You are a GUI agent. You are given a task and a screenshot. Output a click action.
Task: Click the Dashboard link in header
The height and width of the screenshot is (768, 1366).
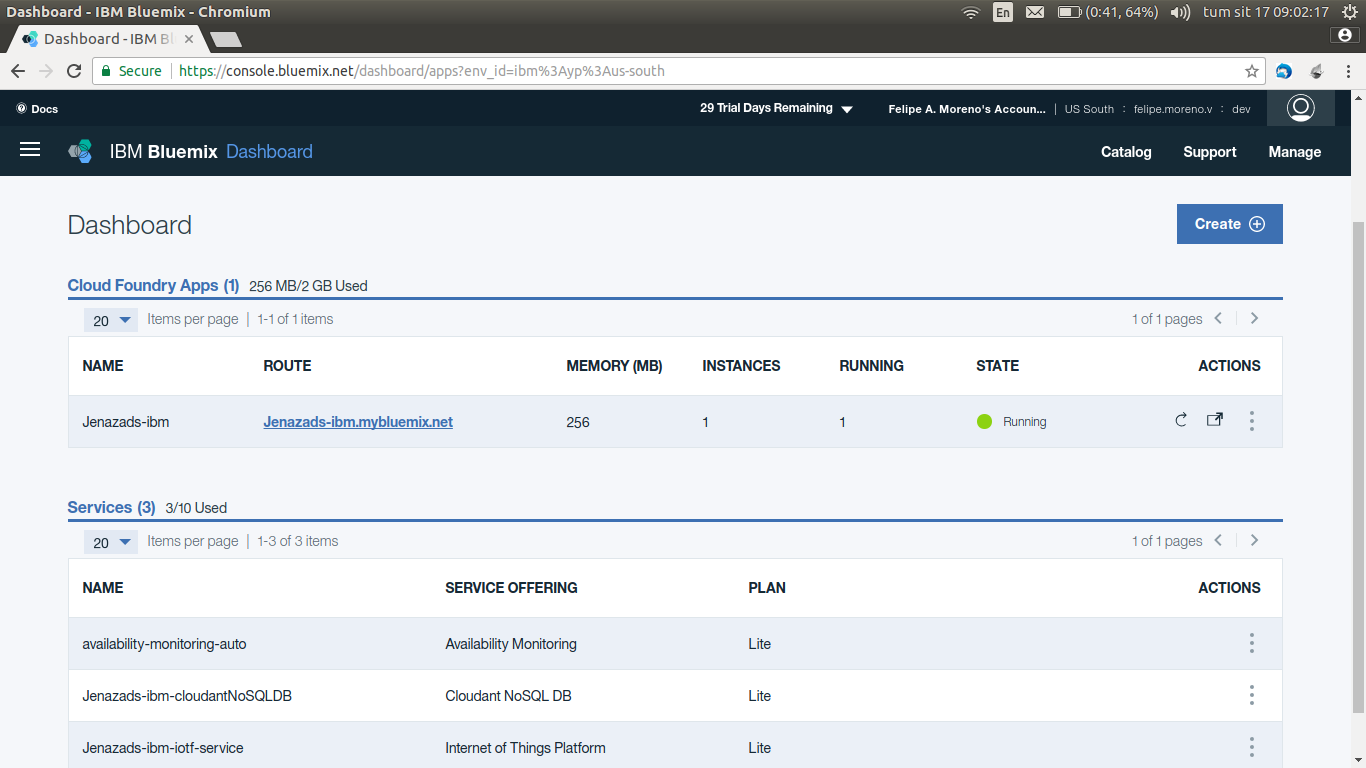pos(269,152)
